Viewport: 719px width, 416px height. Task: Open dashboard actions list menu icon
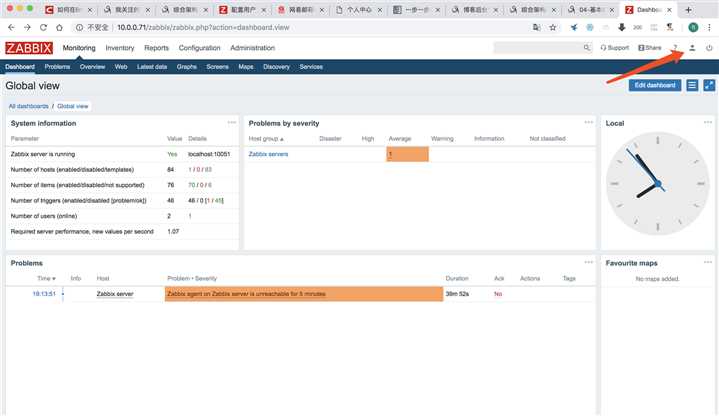[692, 85]
